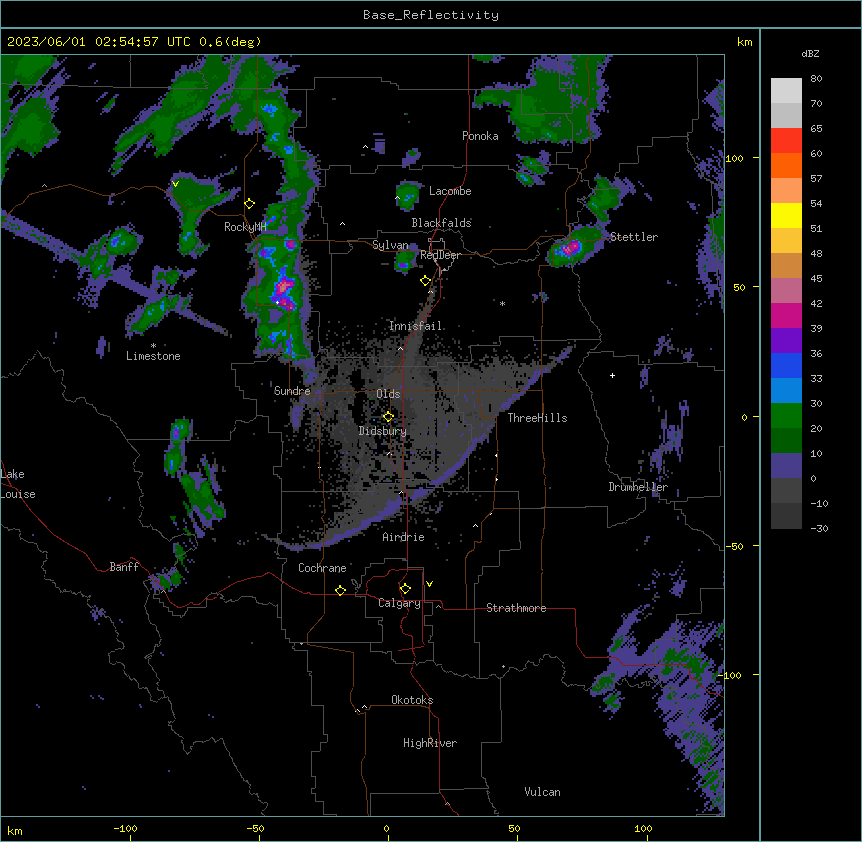Click the Airdrie city label
The image size is (862, 842).
[403, 537]
